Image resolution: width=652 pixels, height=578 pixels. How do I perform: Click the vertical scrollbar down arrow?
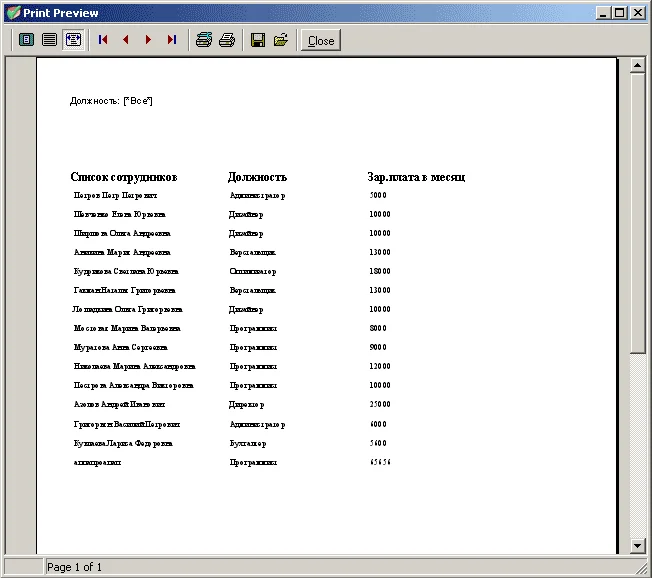637,545
